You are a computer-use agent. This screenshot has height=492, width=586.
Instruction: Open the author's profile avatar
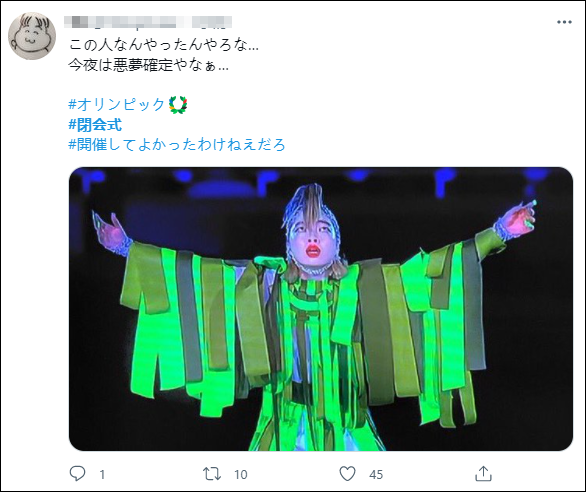click(32, 36)
